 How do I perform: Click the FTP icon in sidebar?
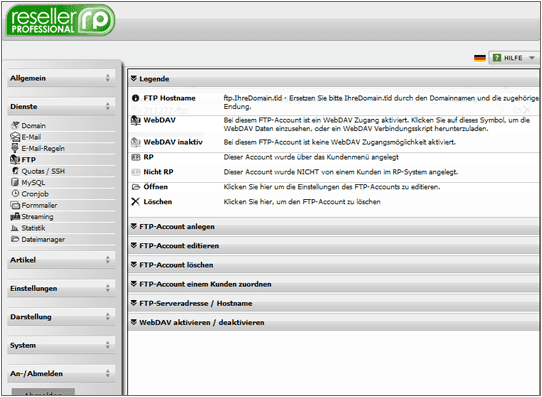click(x=15, y=160)
